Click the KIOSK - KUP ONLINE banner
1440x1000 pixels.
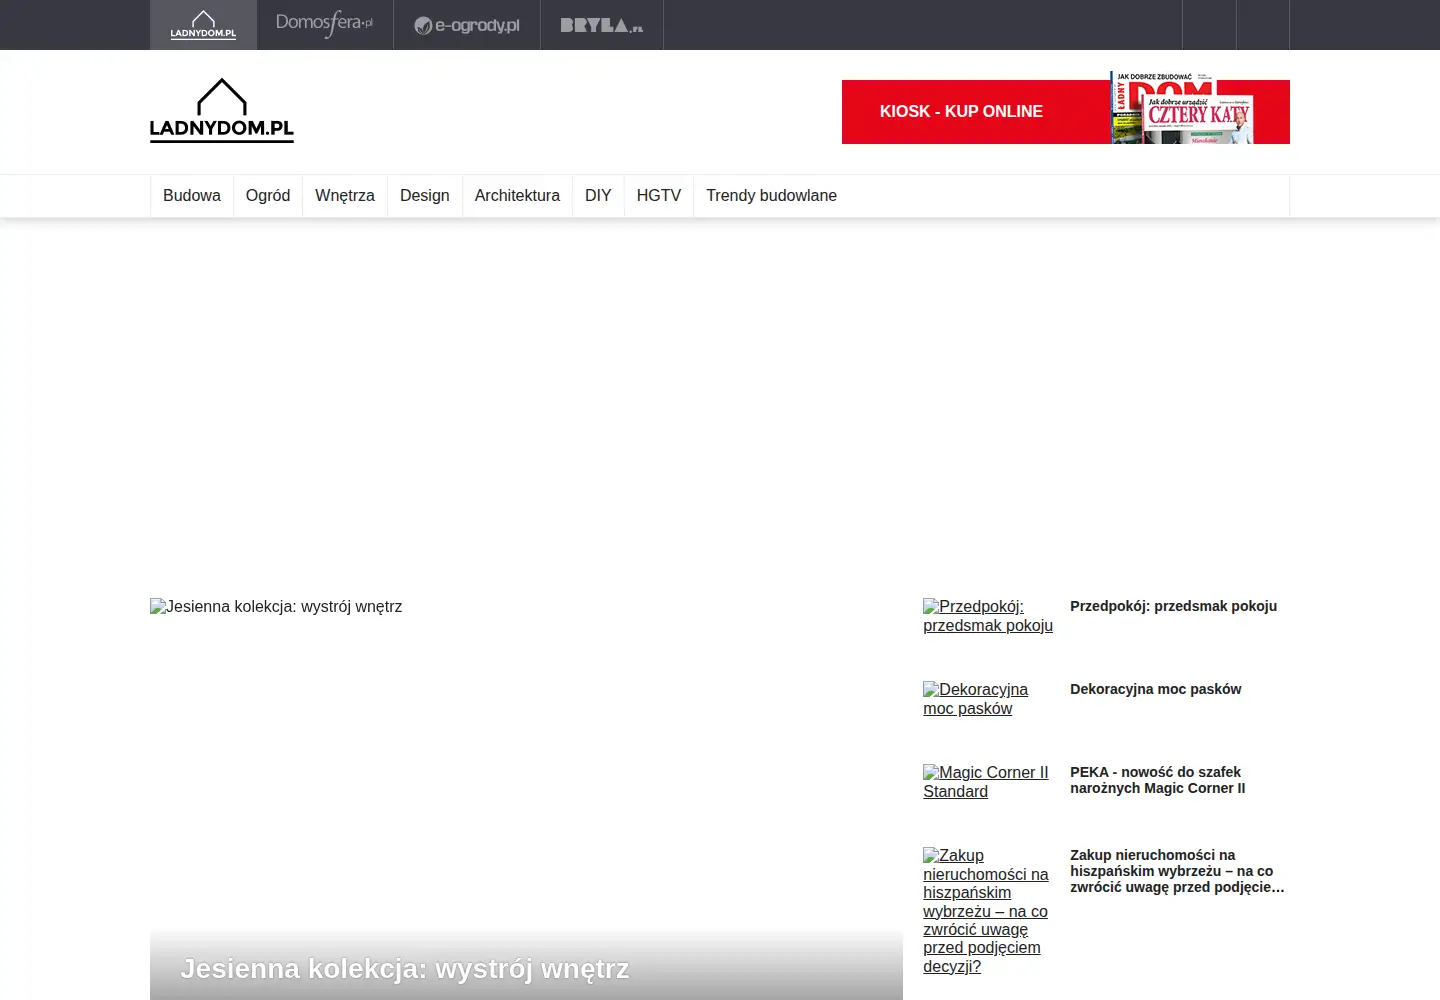point(1066,112)
